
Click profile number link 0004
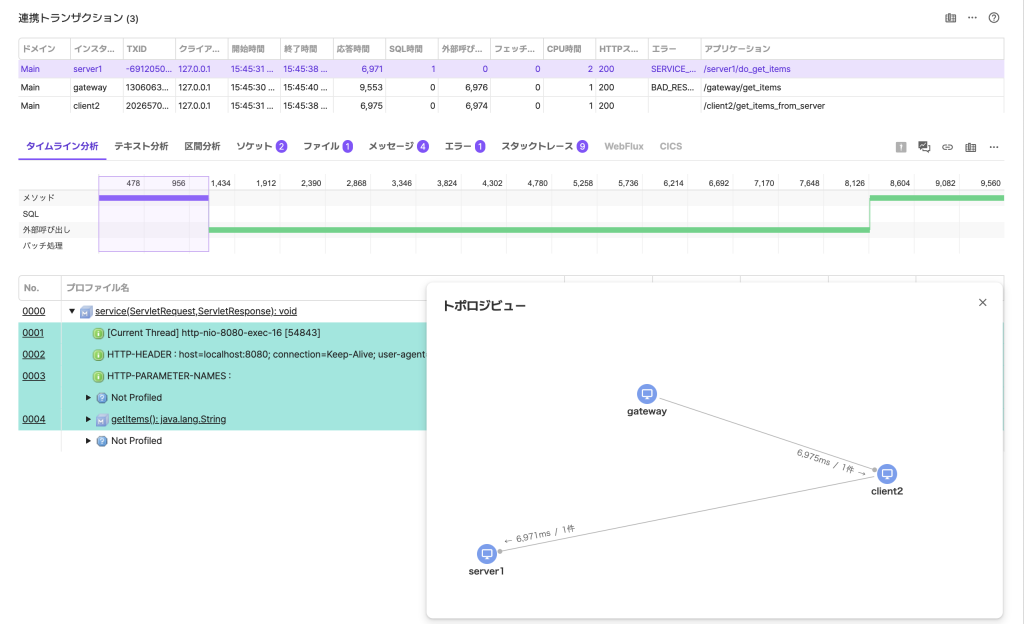(33, 419)
